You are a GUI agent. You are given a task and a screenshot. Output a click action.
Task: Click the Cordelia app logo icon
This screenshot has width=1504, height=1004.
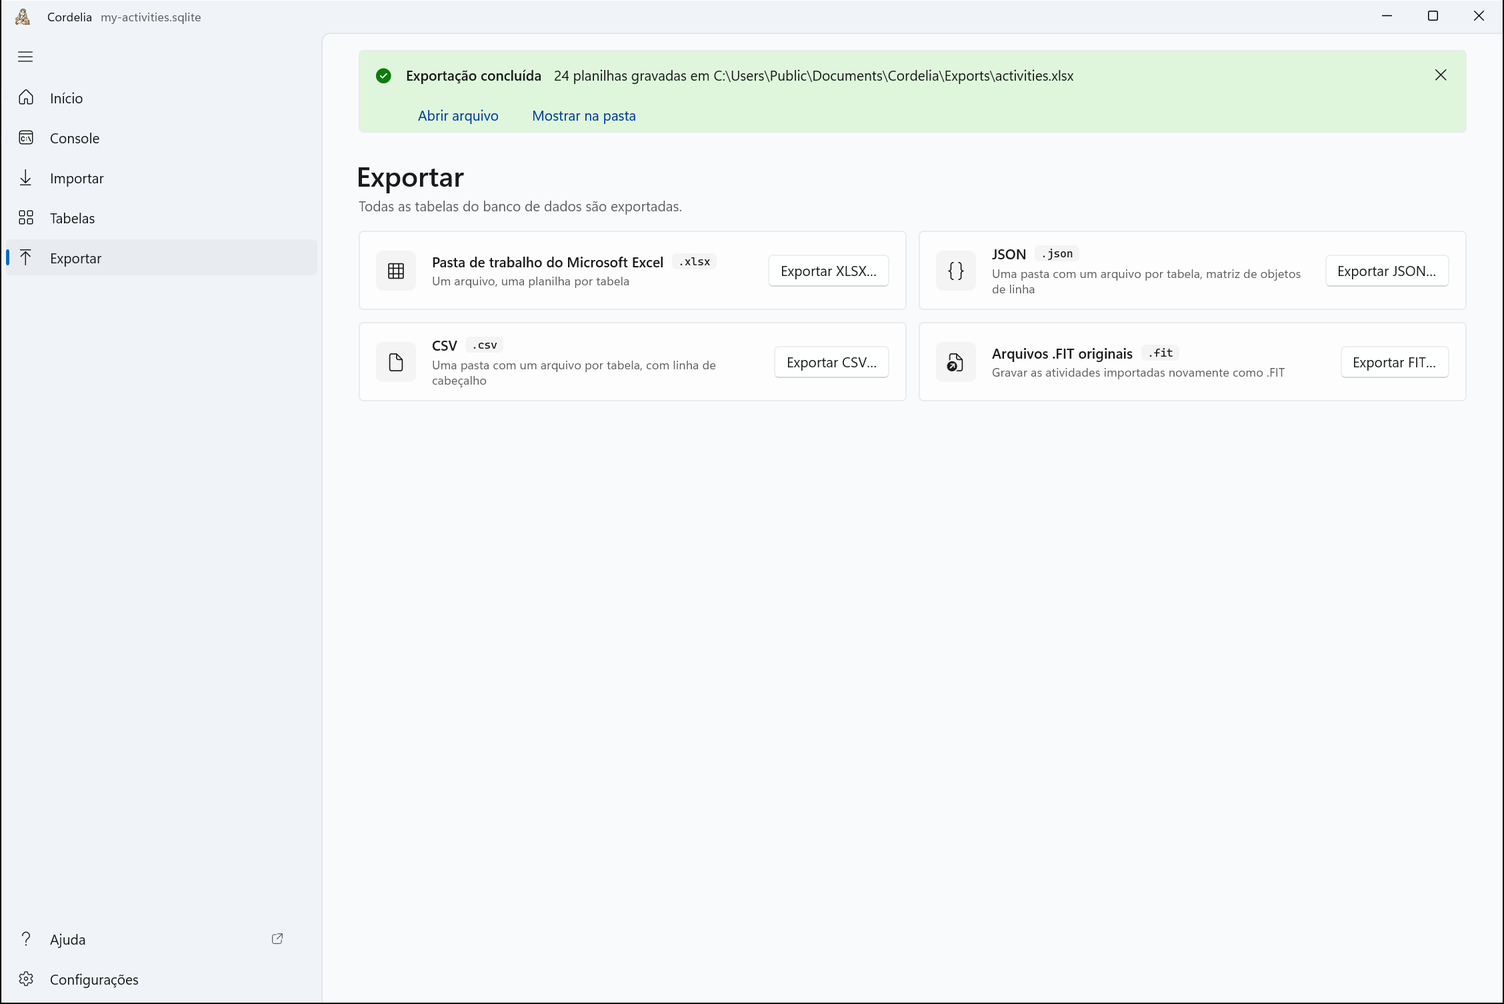[x=23, y=16]
